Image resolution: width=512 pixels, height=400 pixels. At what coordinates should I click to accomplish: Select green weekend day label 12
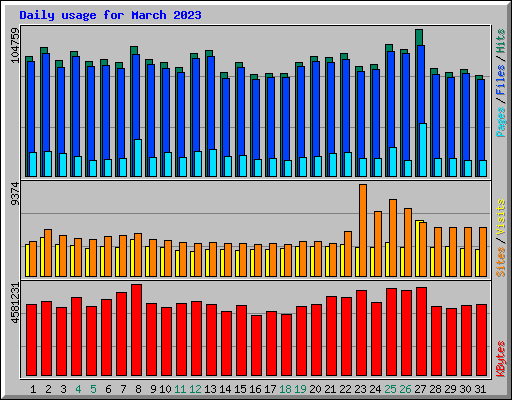195,389
